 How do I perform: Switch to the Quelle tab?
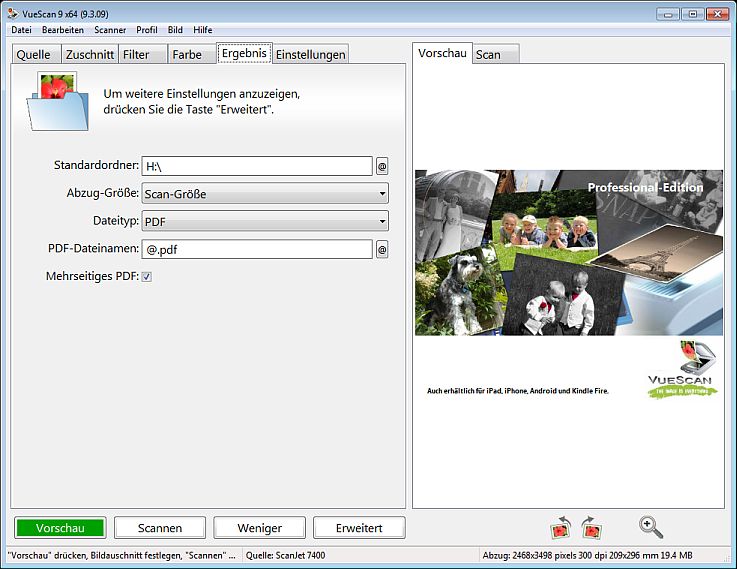(x=36, y=55)
